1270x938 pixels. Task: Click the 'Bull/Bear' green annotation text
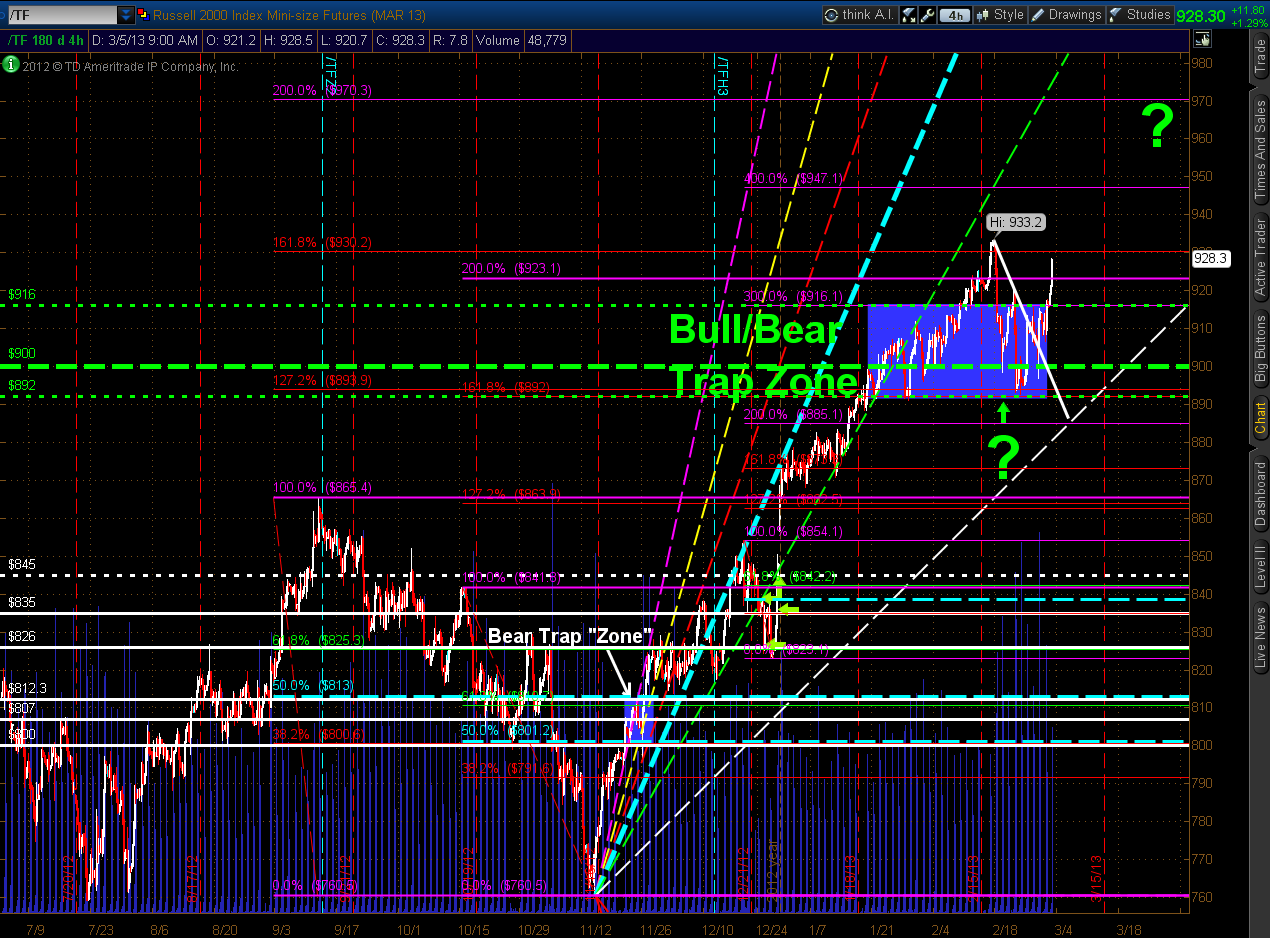coord(755,329)
